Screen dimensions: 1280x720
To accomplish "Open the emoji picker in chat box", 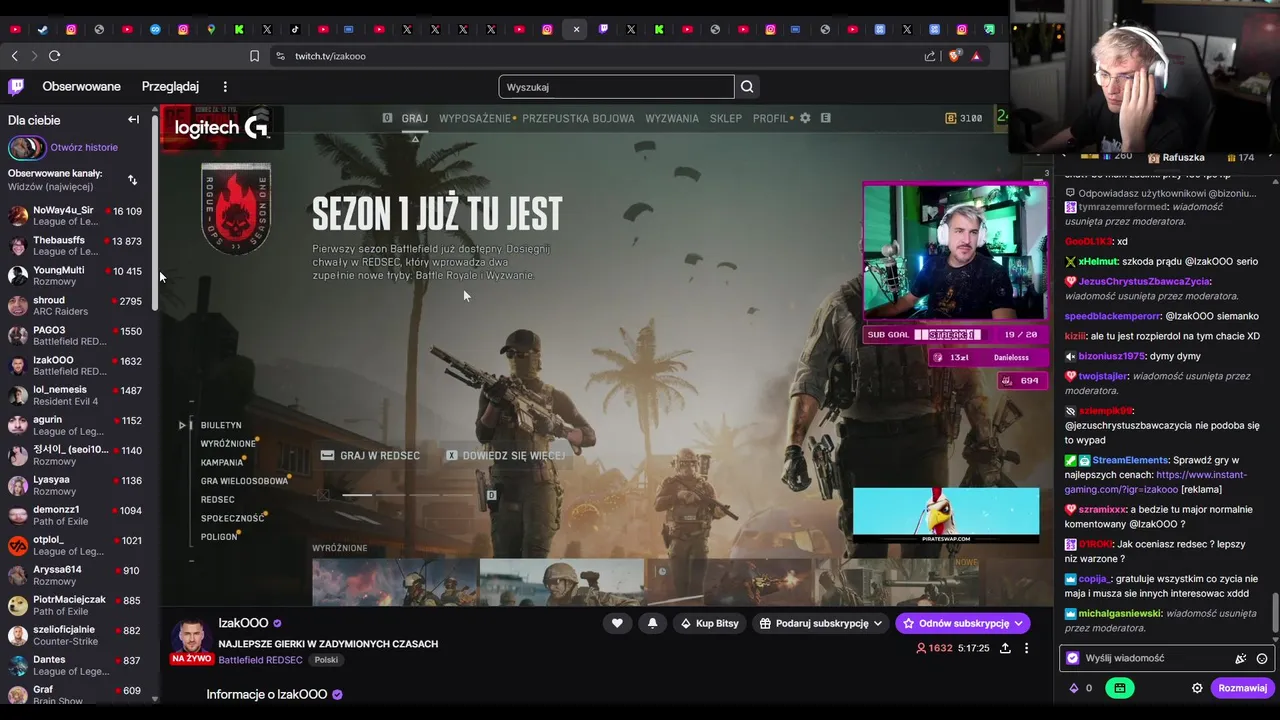I will tap(1262, 658).
